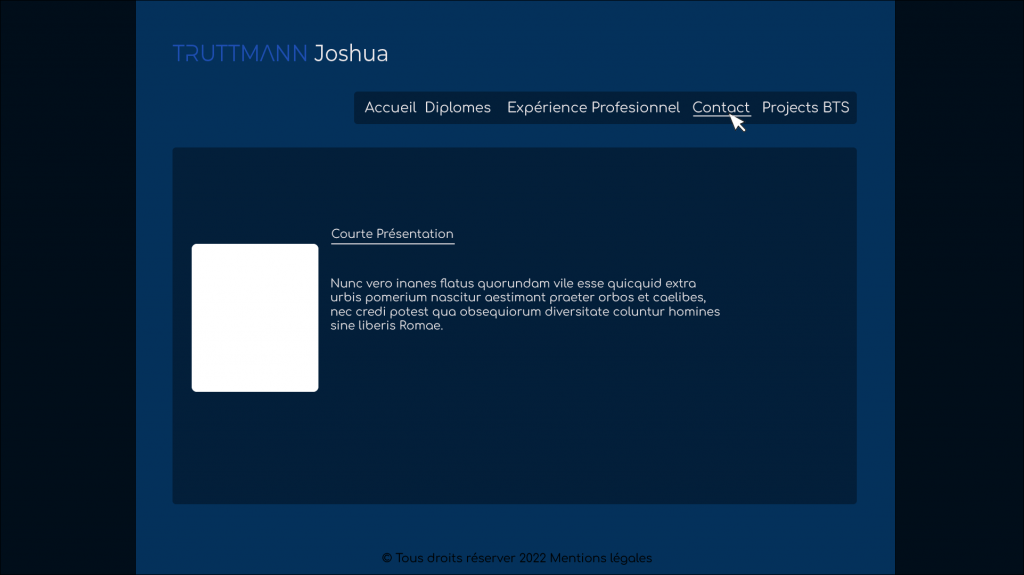Click the © copyright symbol in footer
The image size is (1024, 575).
[387, 558]
